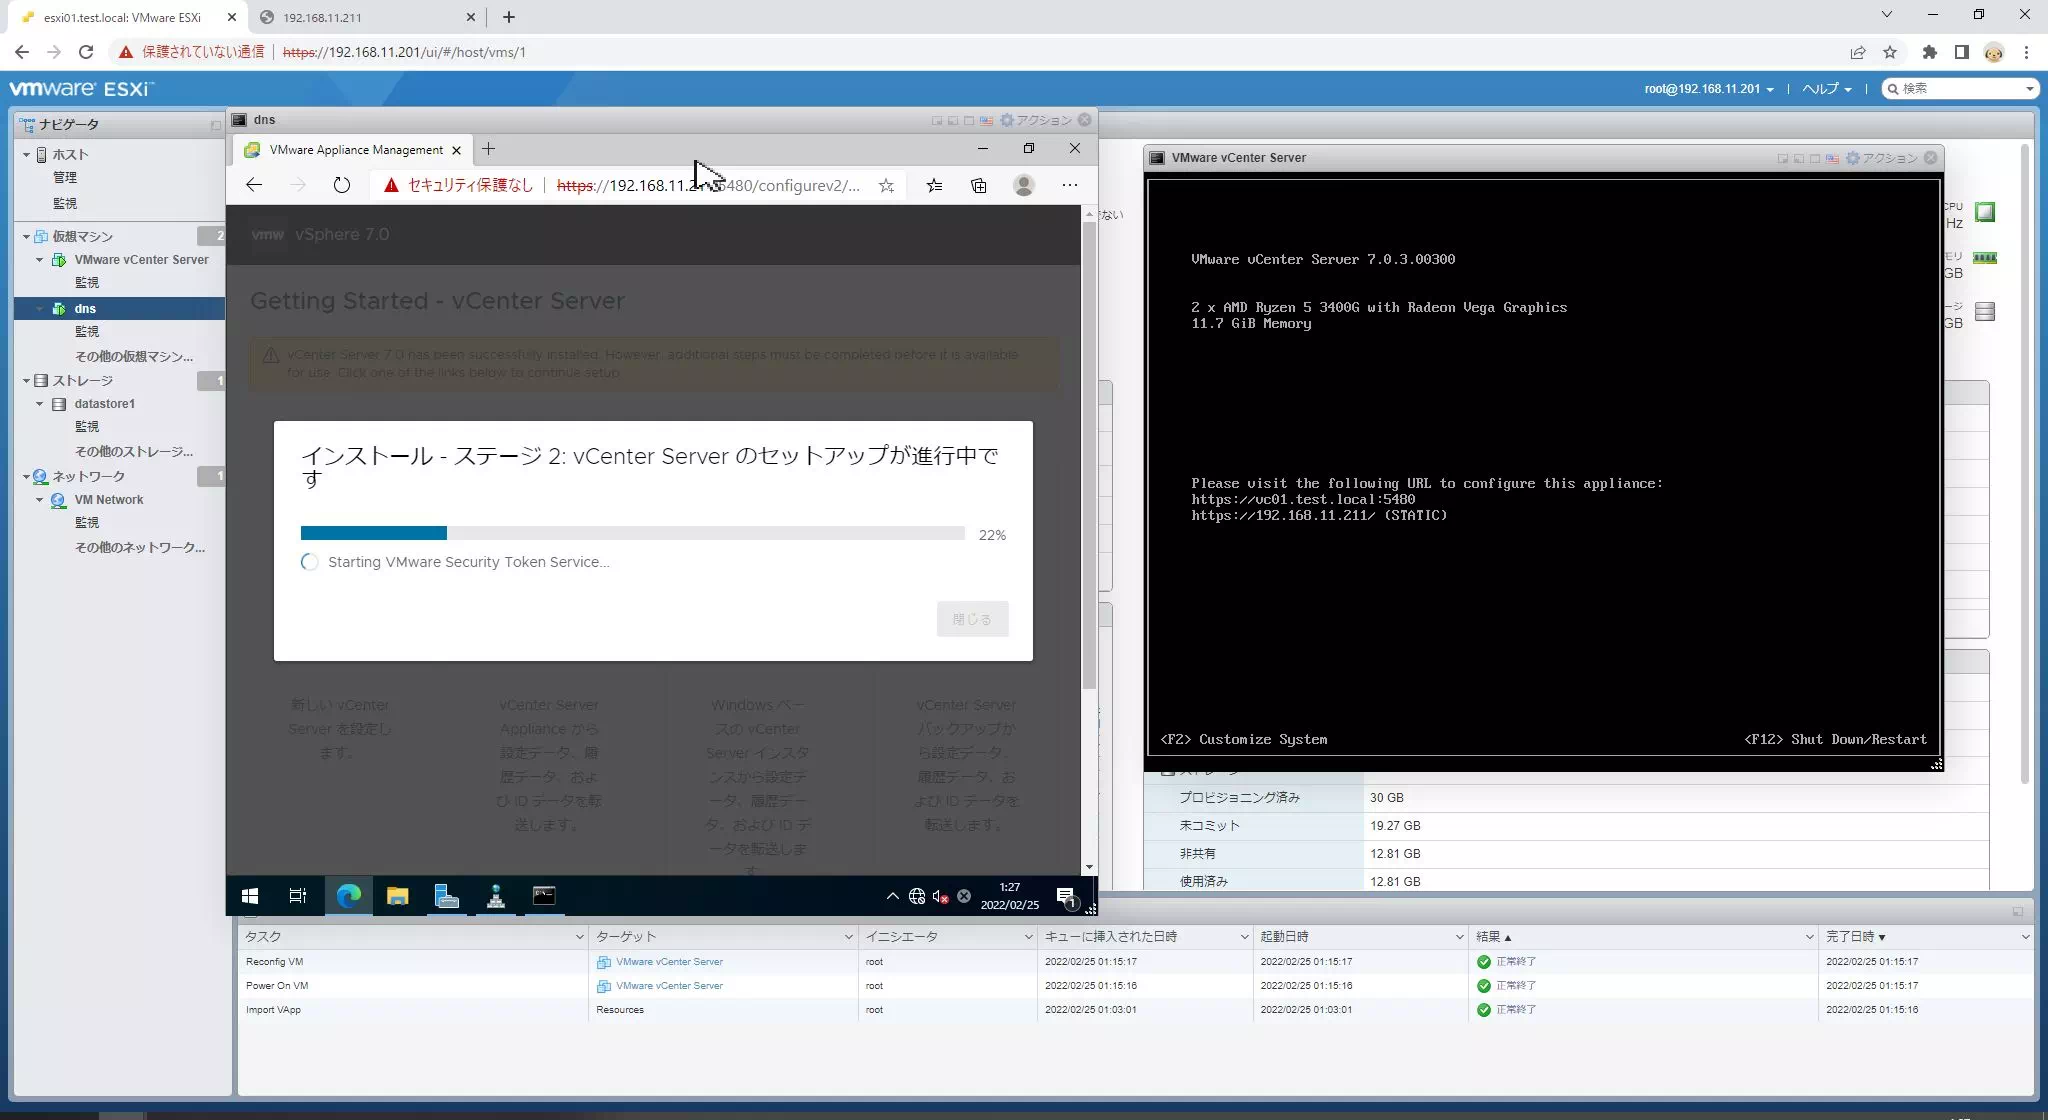Open その他のストレージ in the navigator

coord(134,451)
